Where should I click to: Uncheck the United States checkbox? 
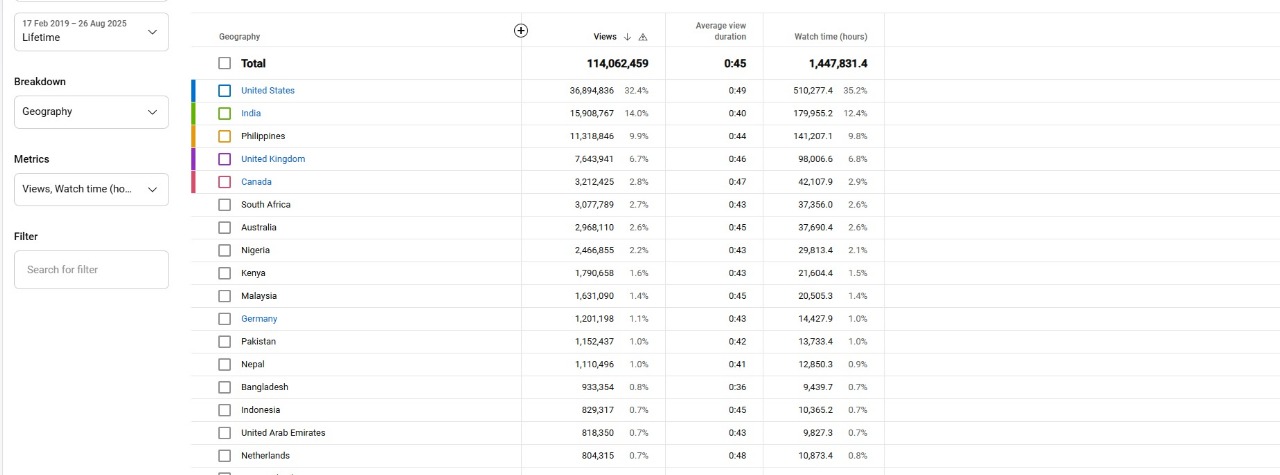click(225, 91)
